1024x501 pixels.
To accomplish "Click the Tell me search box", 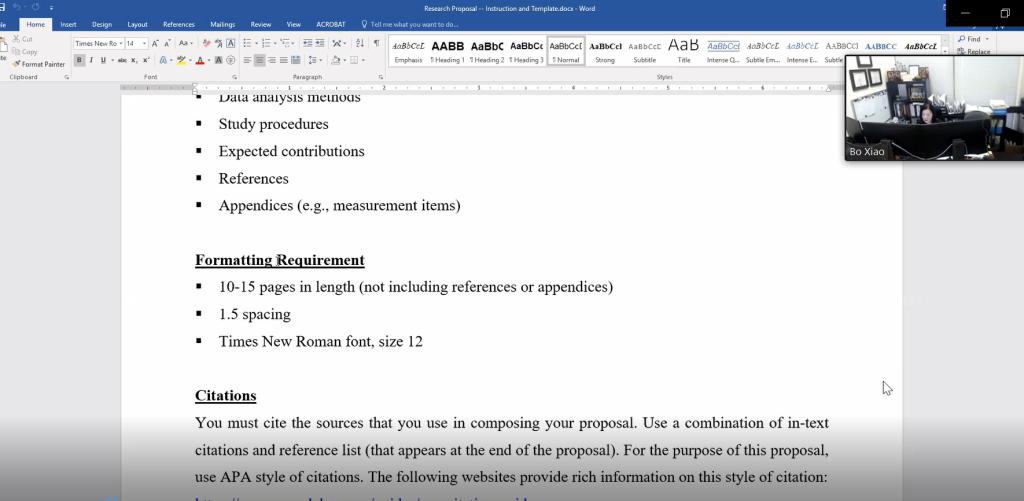I will tap(414, 24).
